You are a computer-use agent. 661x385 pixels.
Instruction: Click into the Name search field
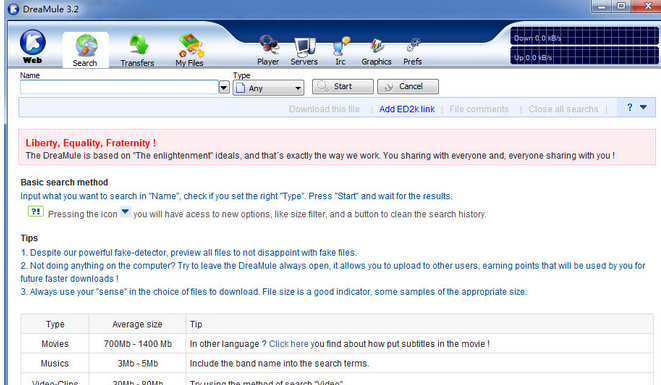coord(119,87)
